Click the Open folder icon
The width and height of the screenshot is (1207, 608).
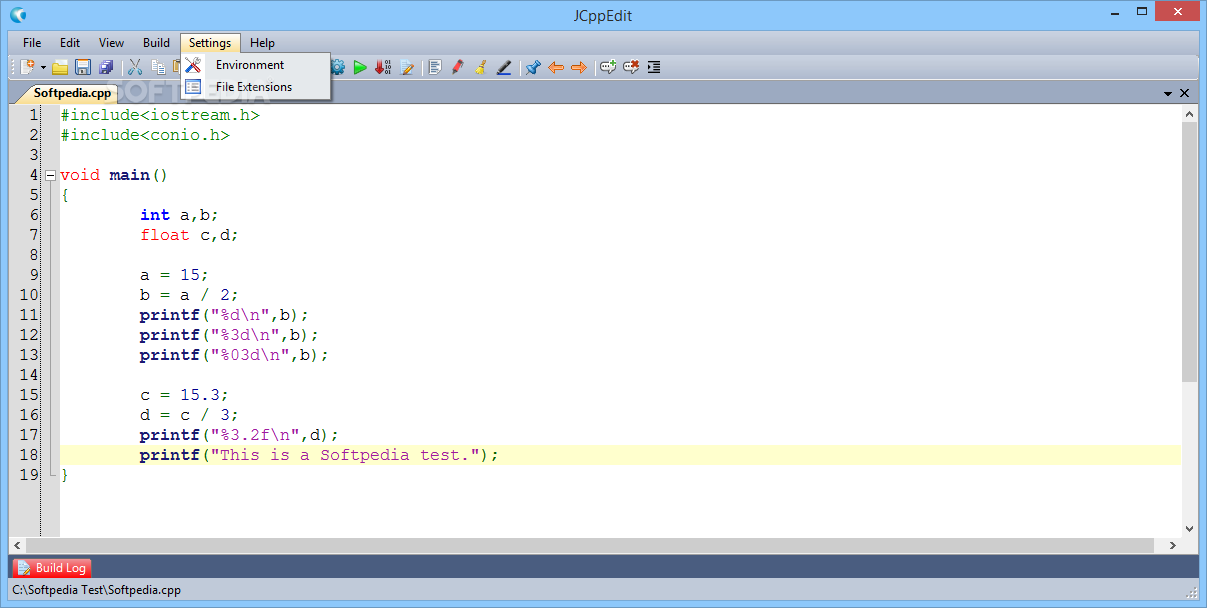(x=60, y=67)
